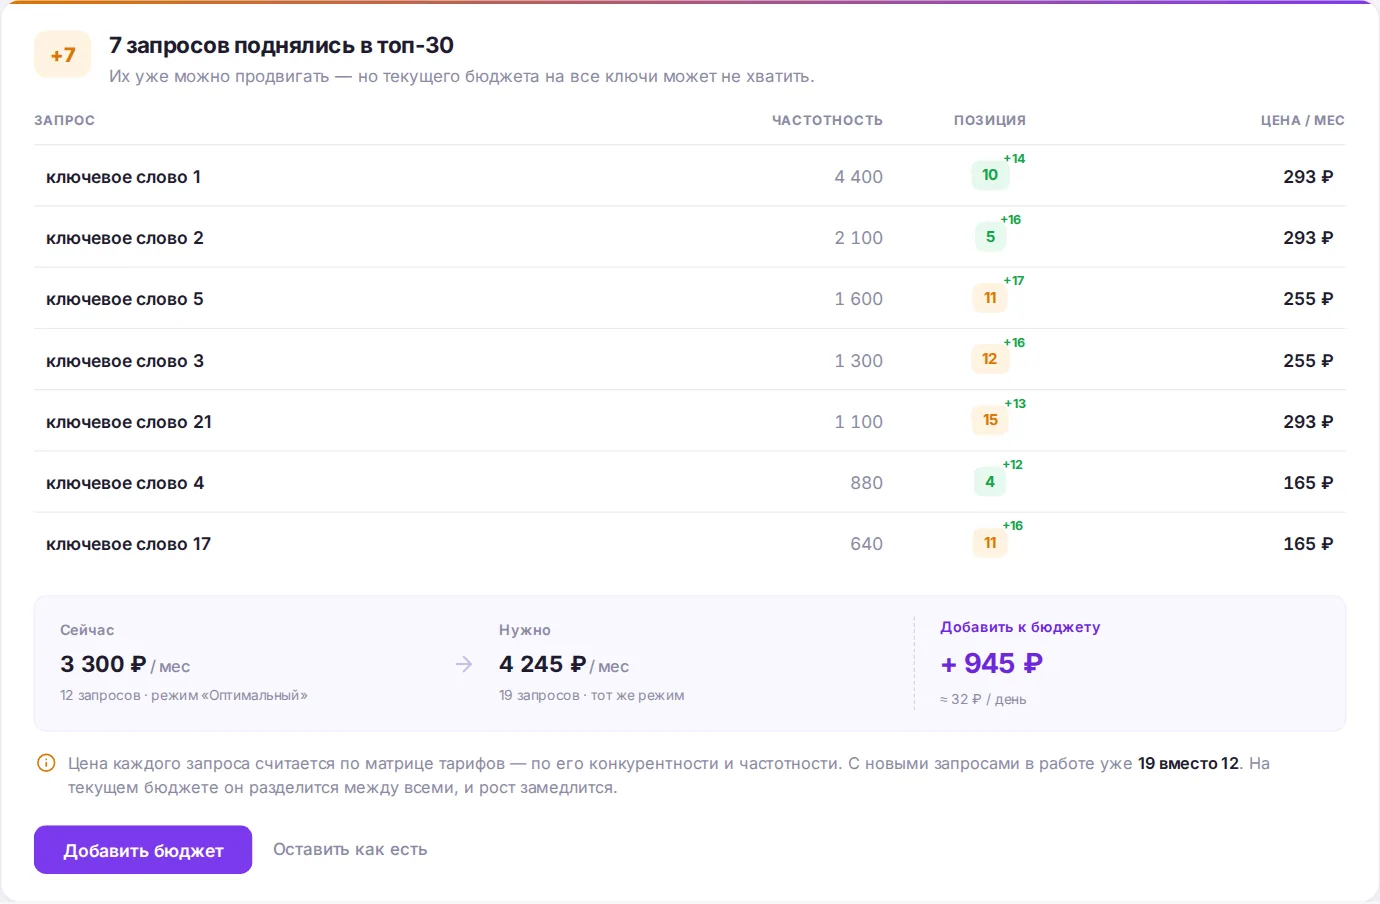Viewport: 1380px width, 904px height.
Task: Click the + 945 ₽ budget amount
Action: tap(991, 664)
